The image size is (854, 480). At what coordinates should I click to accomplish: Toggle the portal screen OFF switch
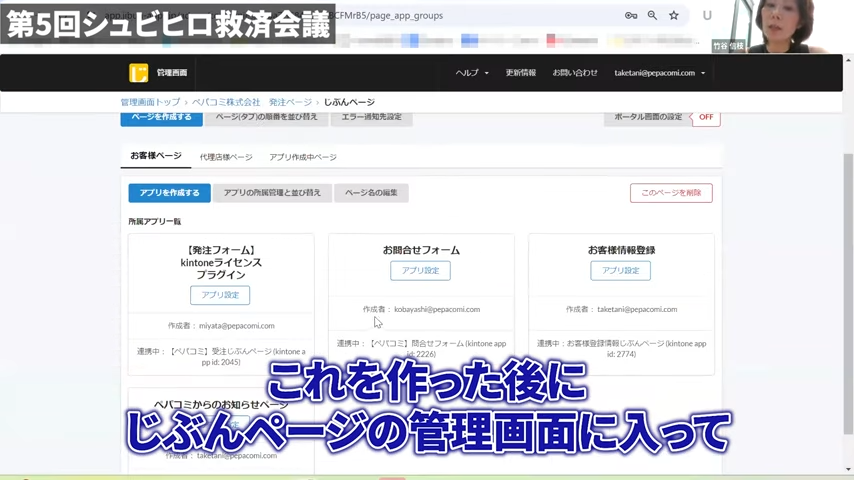(x=706, y=117)
